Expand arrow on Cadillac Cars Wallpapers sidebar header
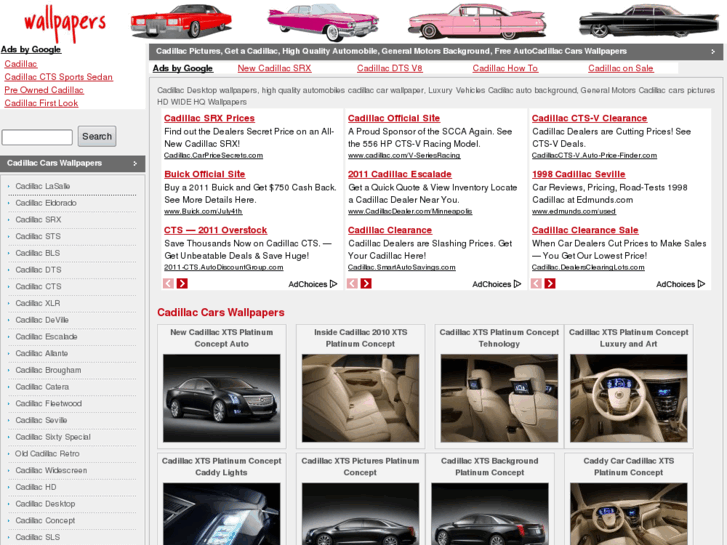The width and height of the screenshot is (727, 545). coord(135,163)
